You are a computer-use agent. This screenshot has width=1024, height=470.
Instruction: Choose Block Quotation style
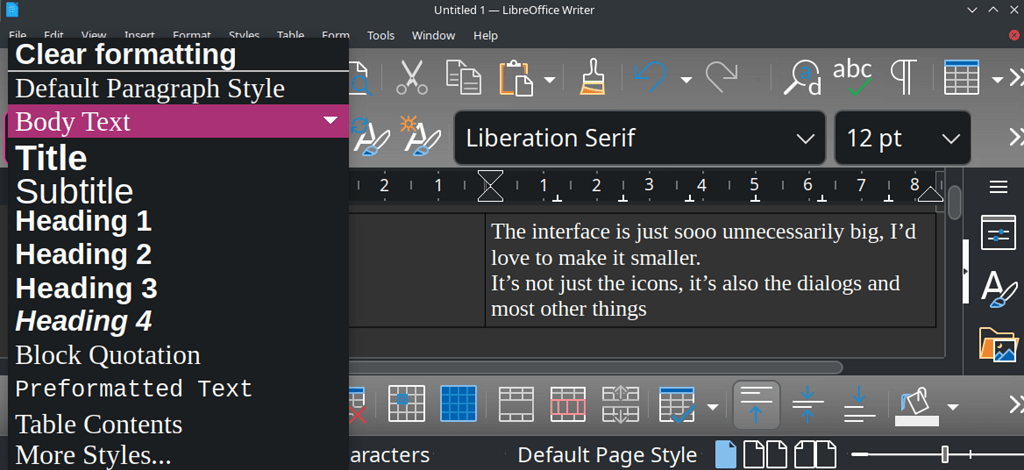[178, 355]
